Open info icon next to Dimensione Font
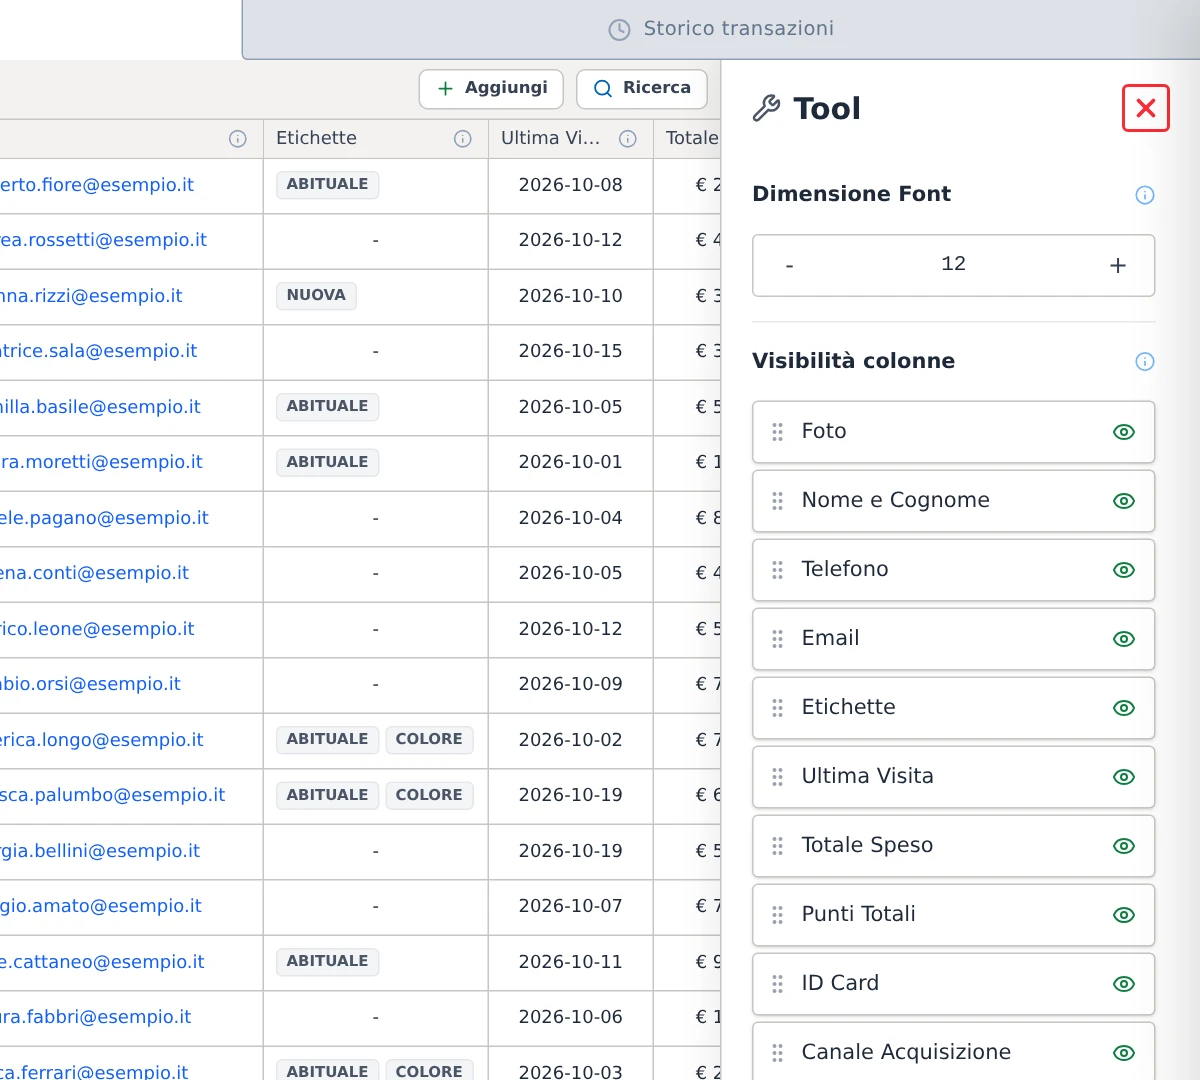Screen dimensions: 1200x1080 (1145, 195)
